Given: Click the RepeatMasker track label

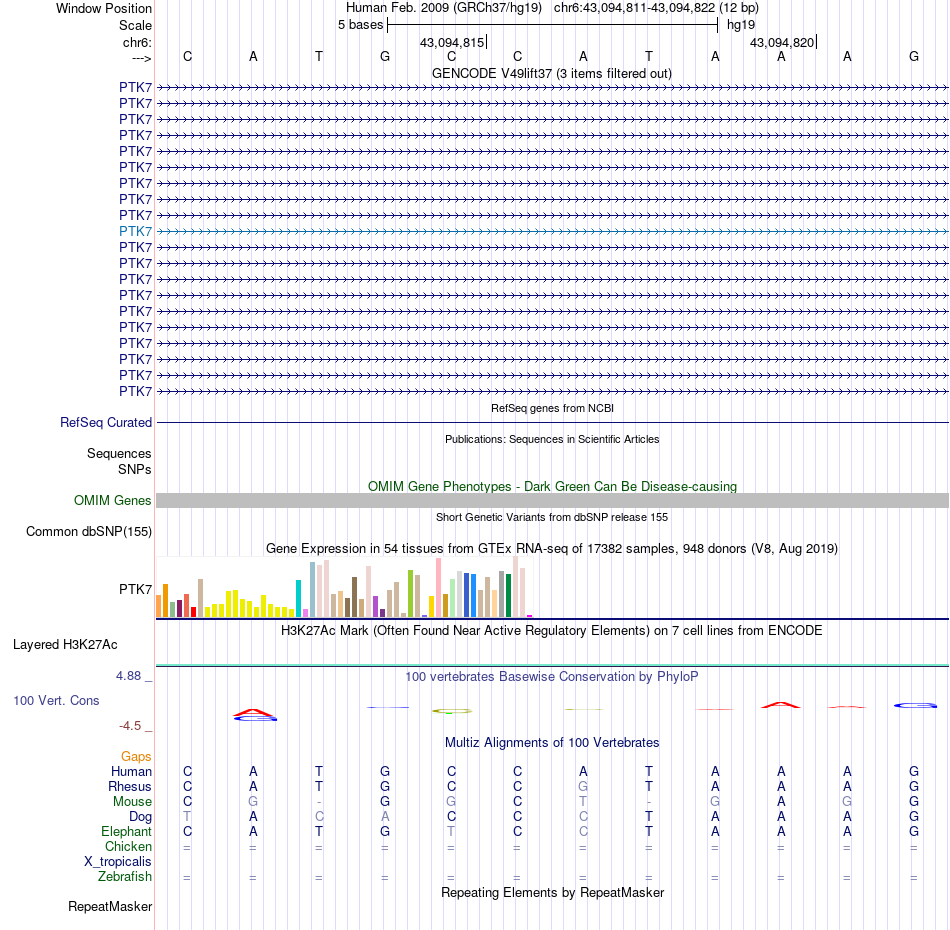Looking at the screenshot, I should coord(110,906).
